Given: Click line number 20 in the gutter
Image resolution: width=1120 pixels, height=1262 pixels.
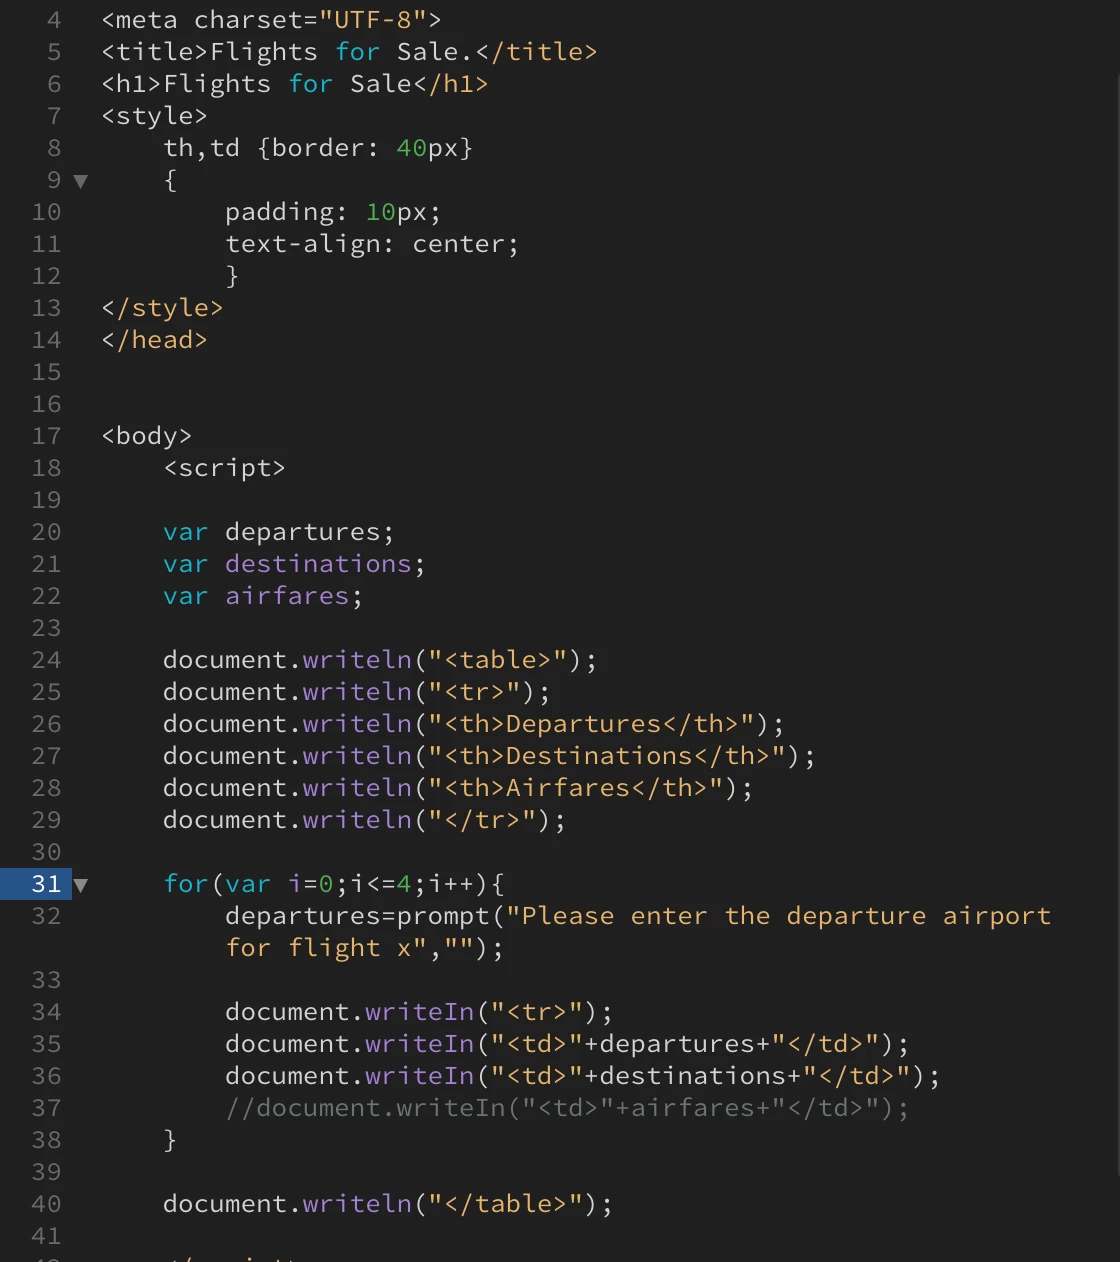Looking at the screenshot, I should 46,532.
